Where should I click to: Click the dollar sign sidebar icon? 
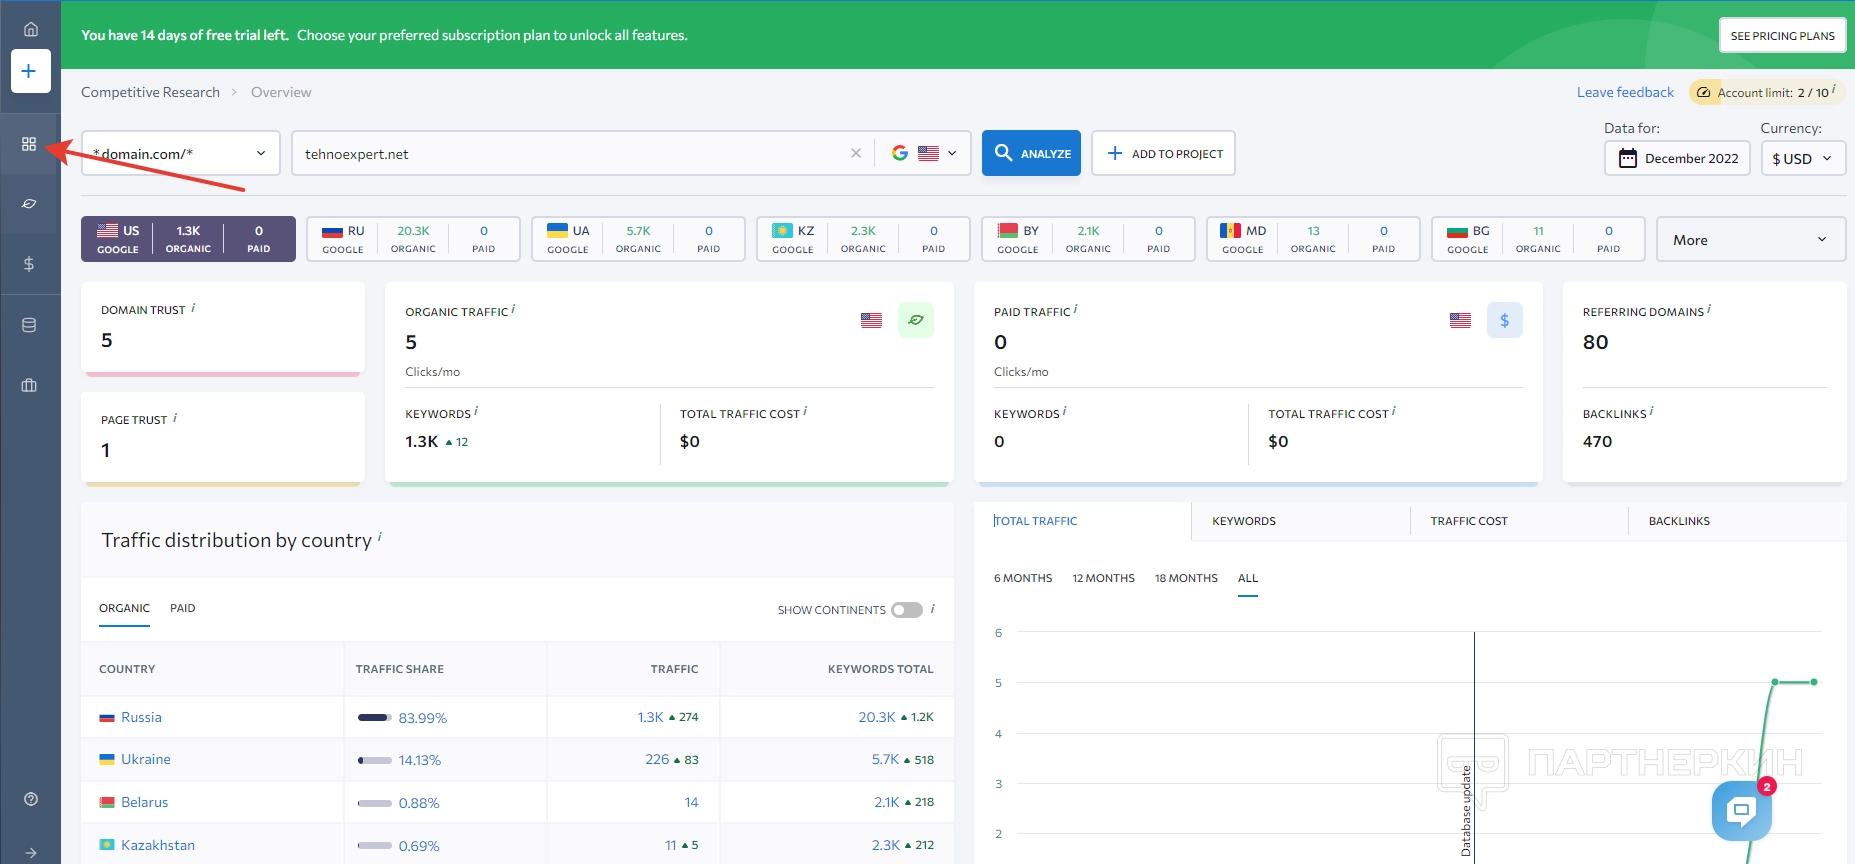click(29, 264)
